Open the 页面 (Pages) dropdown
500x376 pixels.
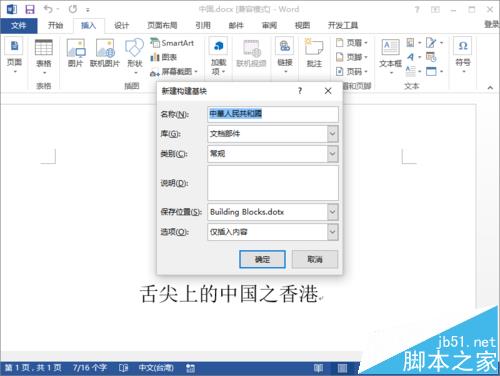[x=14, y=56]
